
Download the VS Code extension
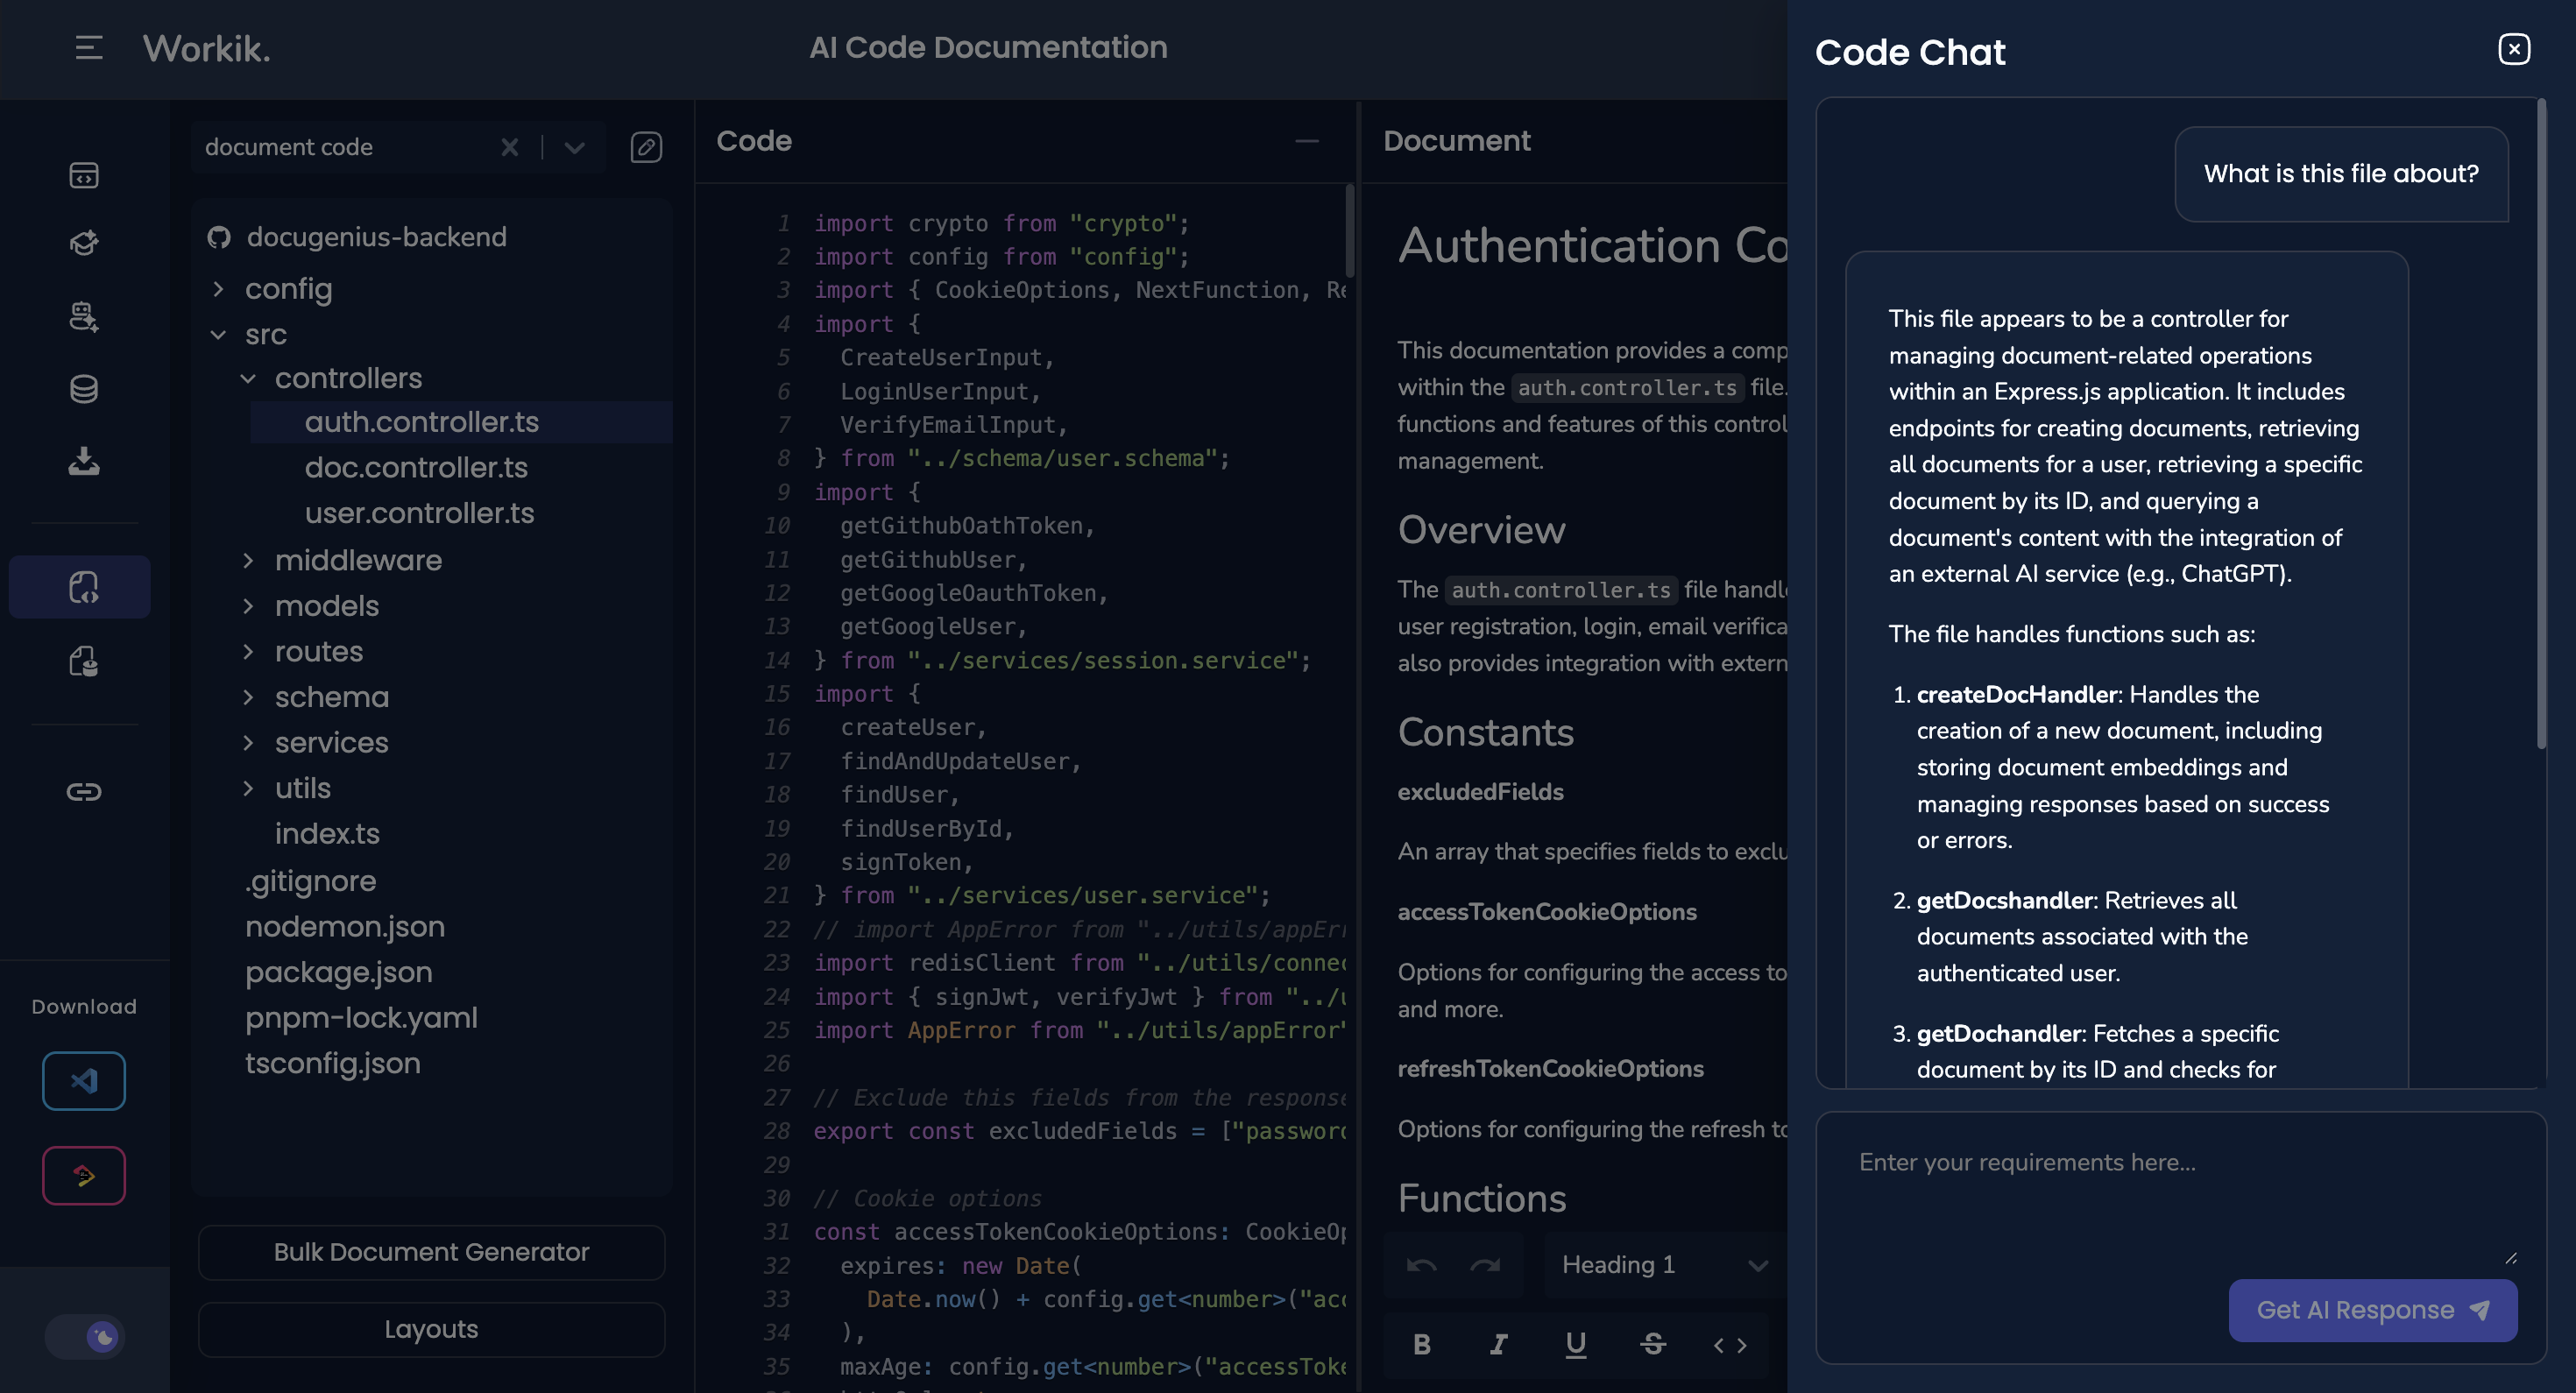(x=84, y=1080)
